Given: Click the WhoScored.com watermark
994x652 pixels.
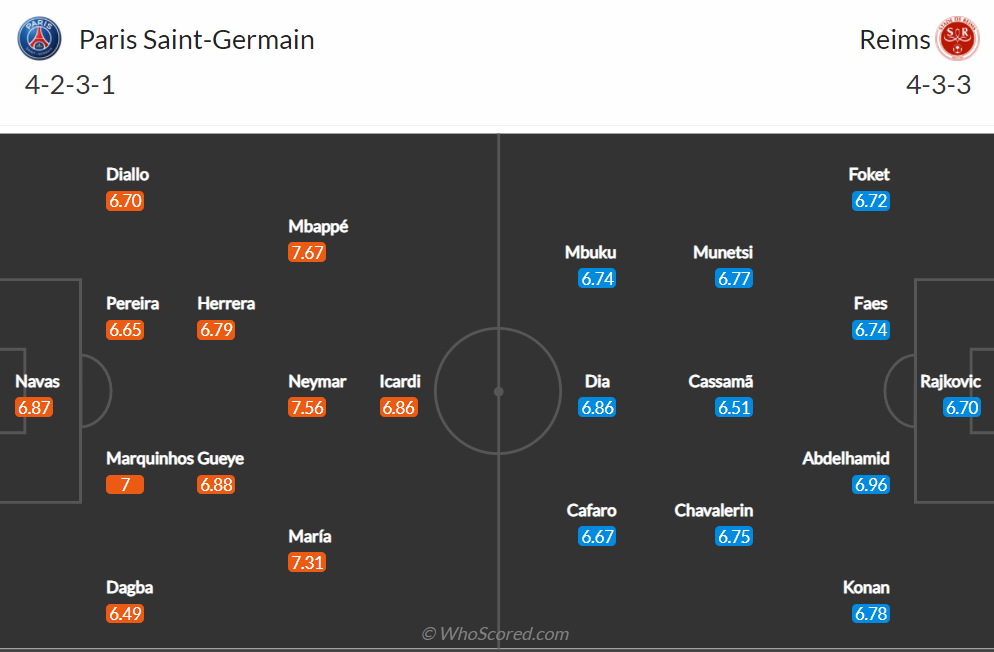Looking at the screenshot, I should [x=495, y=634].
